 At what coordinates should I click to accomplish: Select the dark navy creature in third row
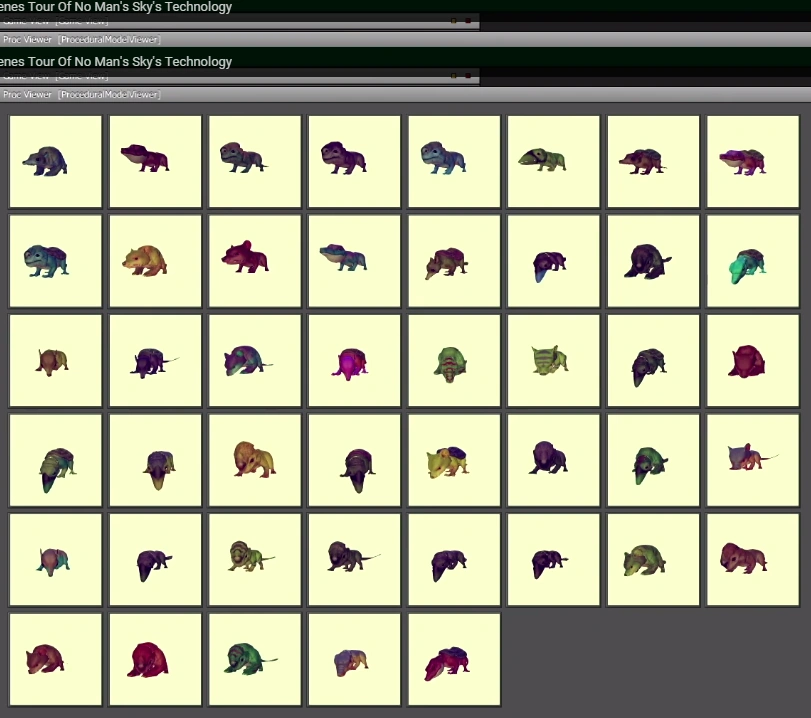coord(653,361)
